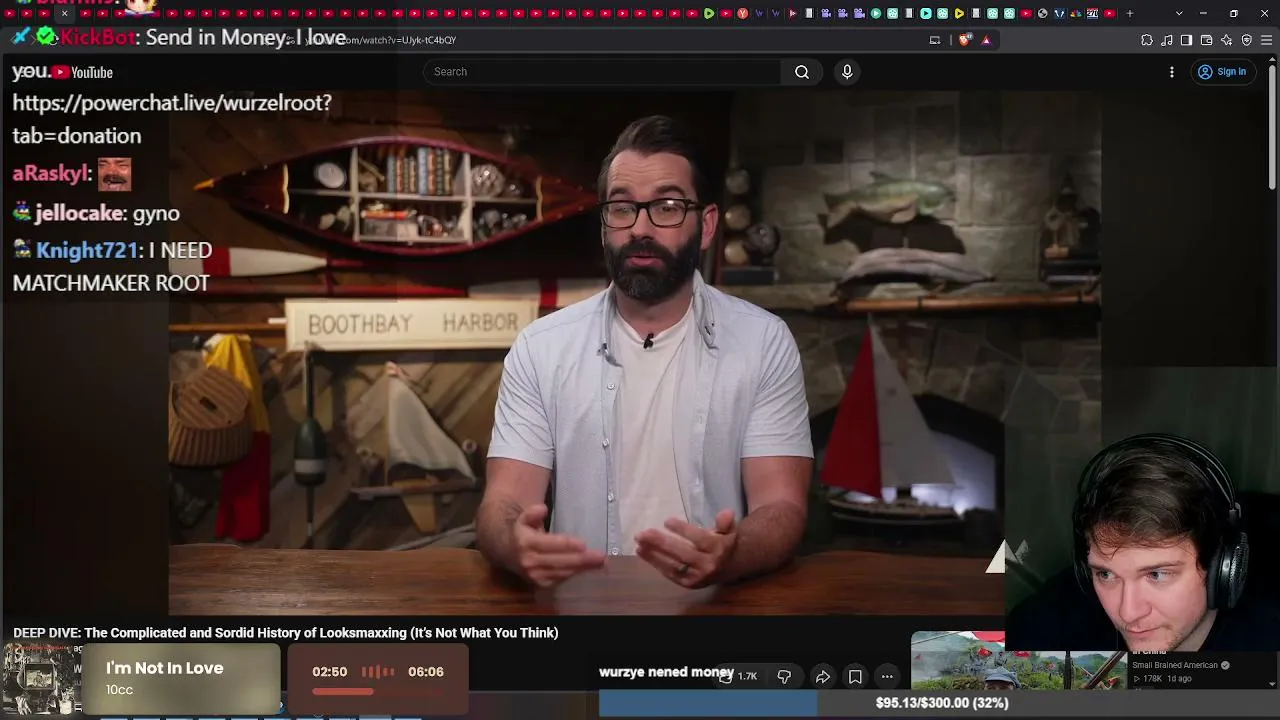Open the Small Brained American recommended thumbnail

coord(1019,661)
